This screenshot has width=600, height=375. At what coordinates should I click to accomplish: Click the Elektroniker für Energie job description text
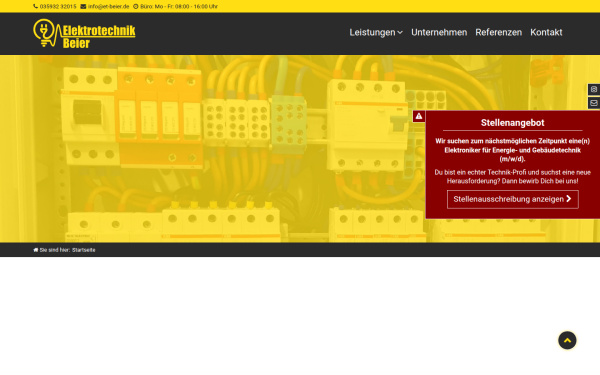click(x=512, y=150)
